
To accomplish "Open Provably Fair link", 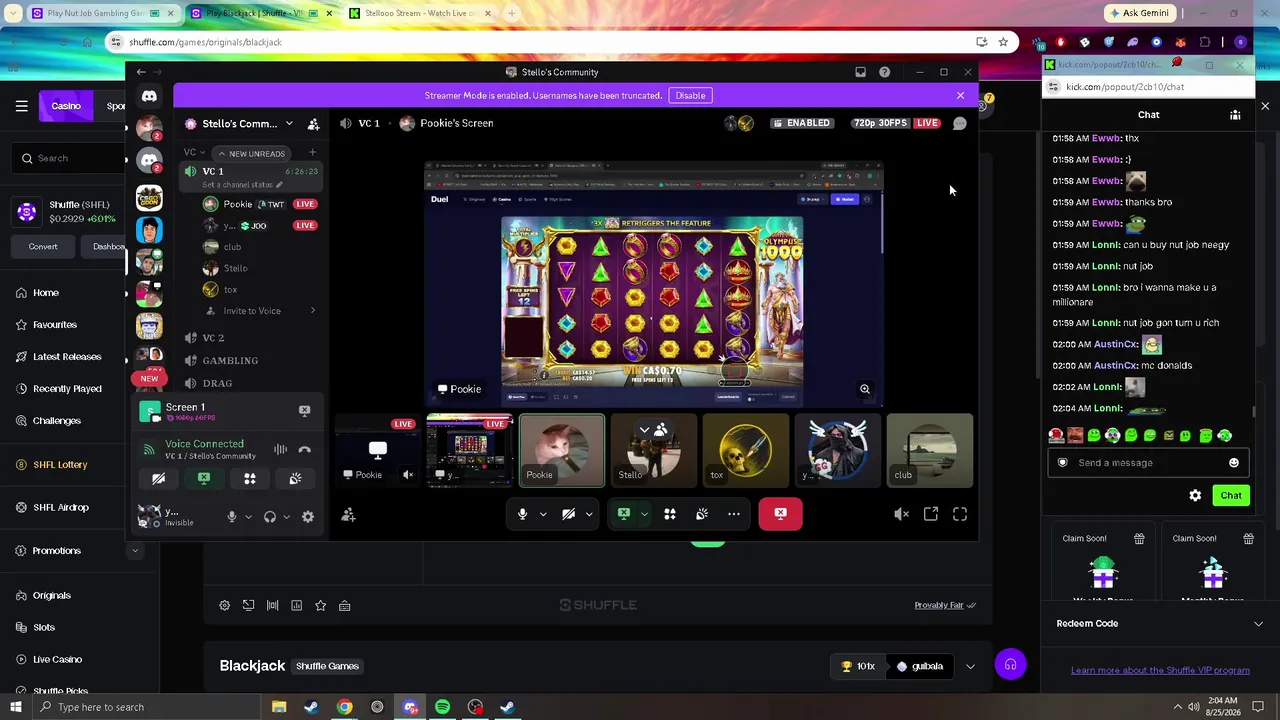I will tap(944, 605).
